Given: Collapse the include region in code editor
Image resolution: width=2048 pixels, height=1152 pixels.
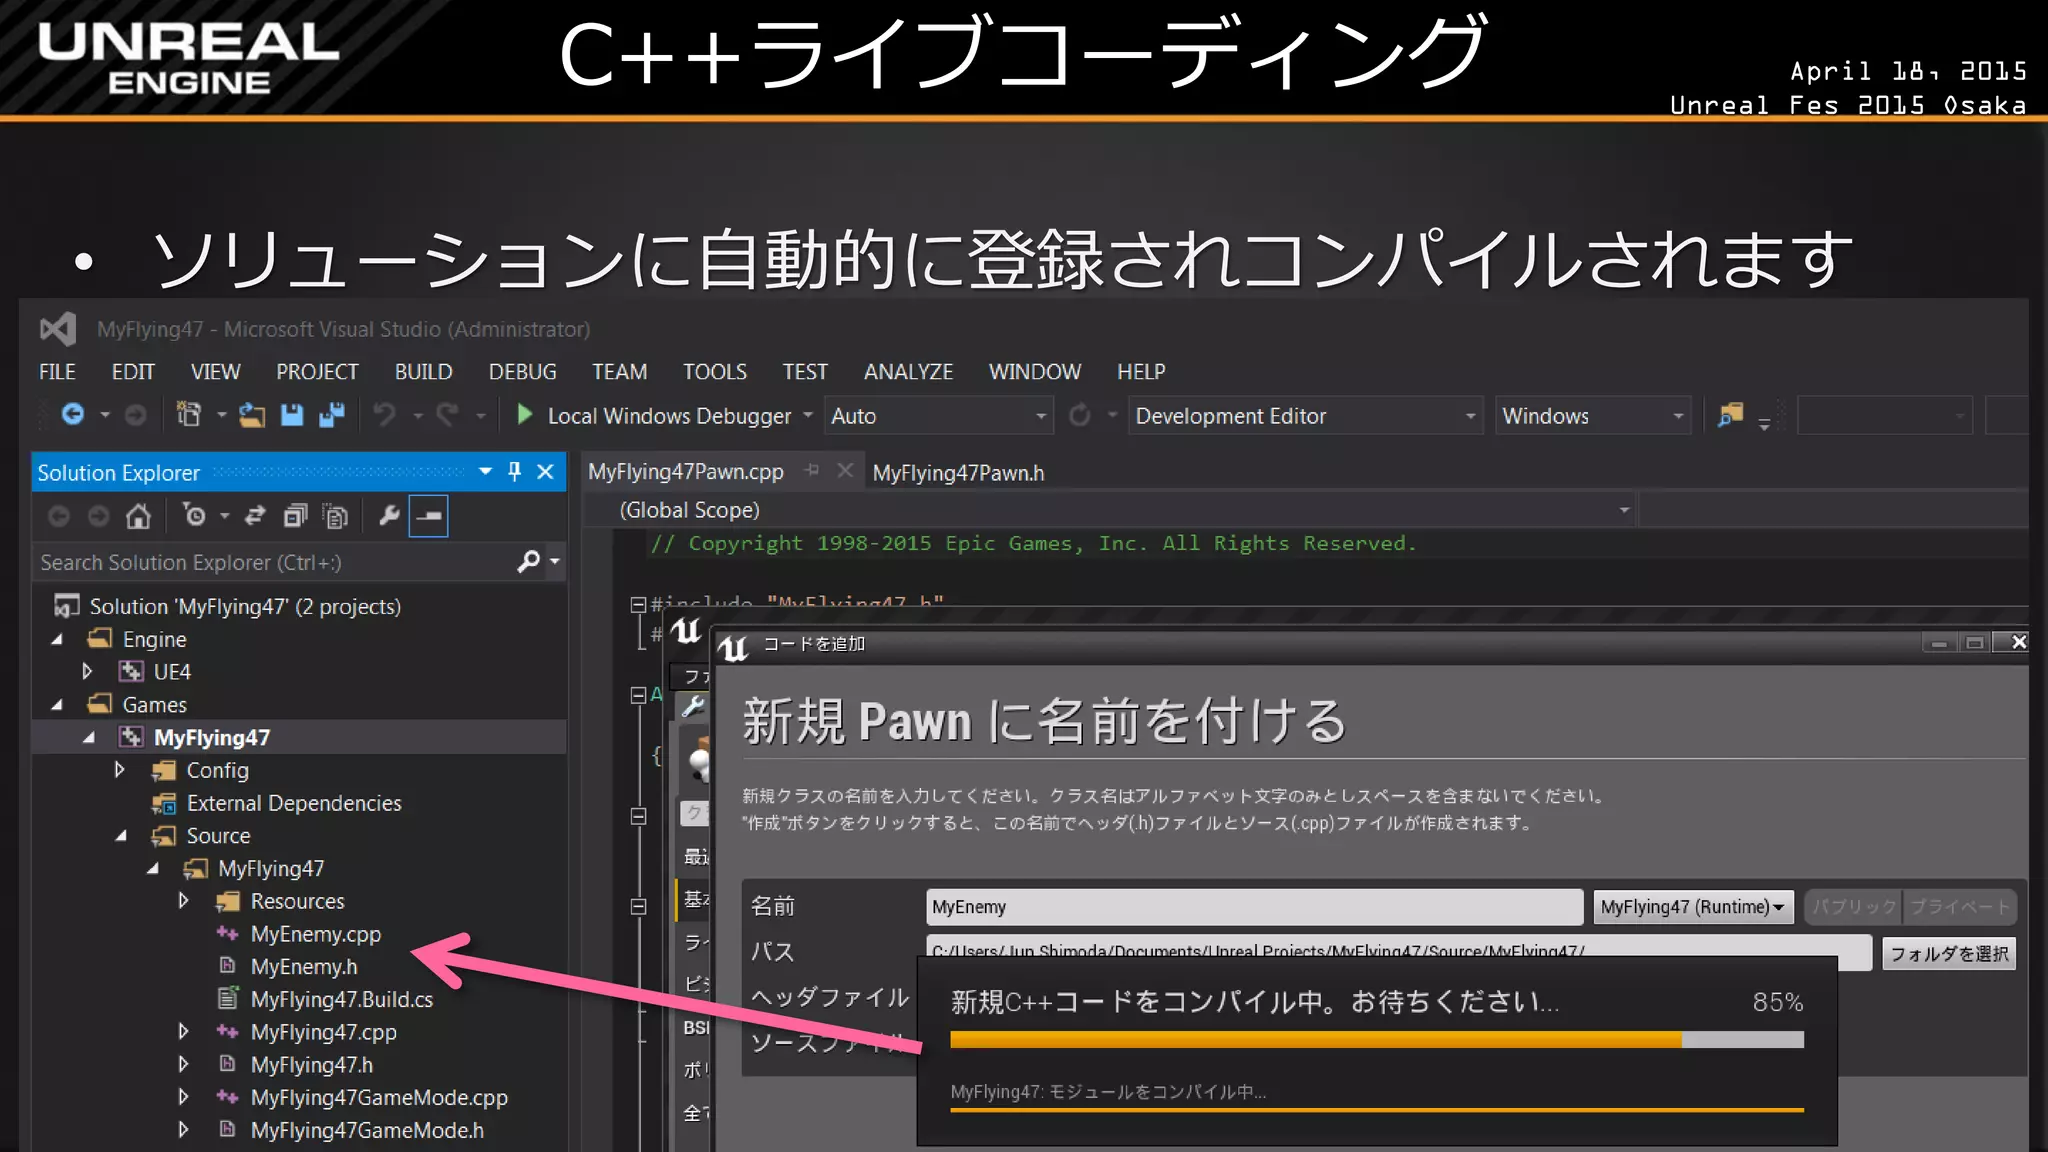Looking at the screenshot, I should click(637, 604).
